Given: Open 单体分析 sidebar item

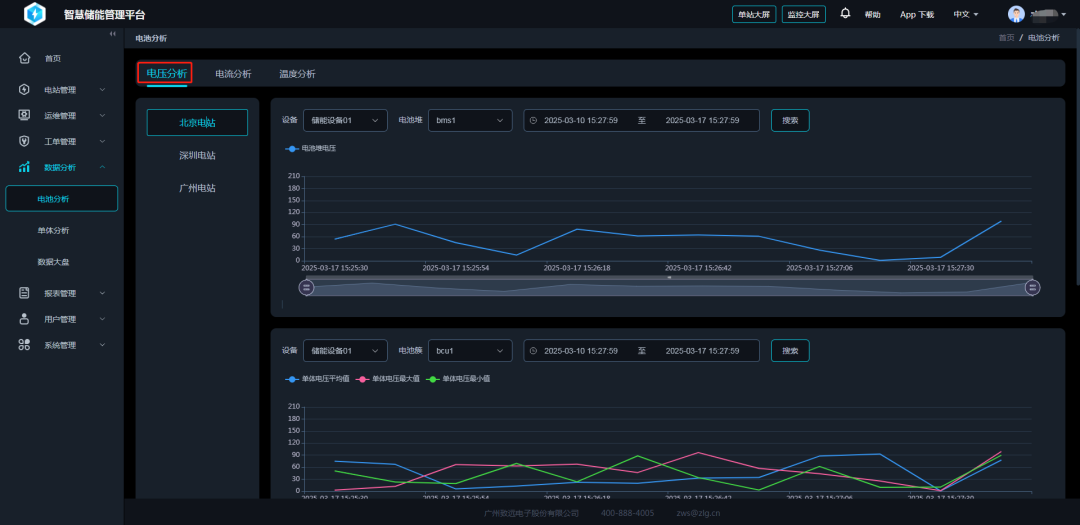Looking at the screenshot, I should (53, 230).
